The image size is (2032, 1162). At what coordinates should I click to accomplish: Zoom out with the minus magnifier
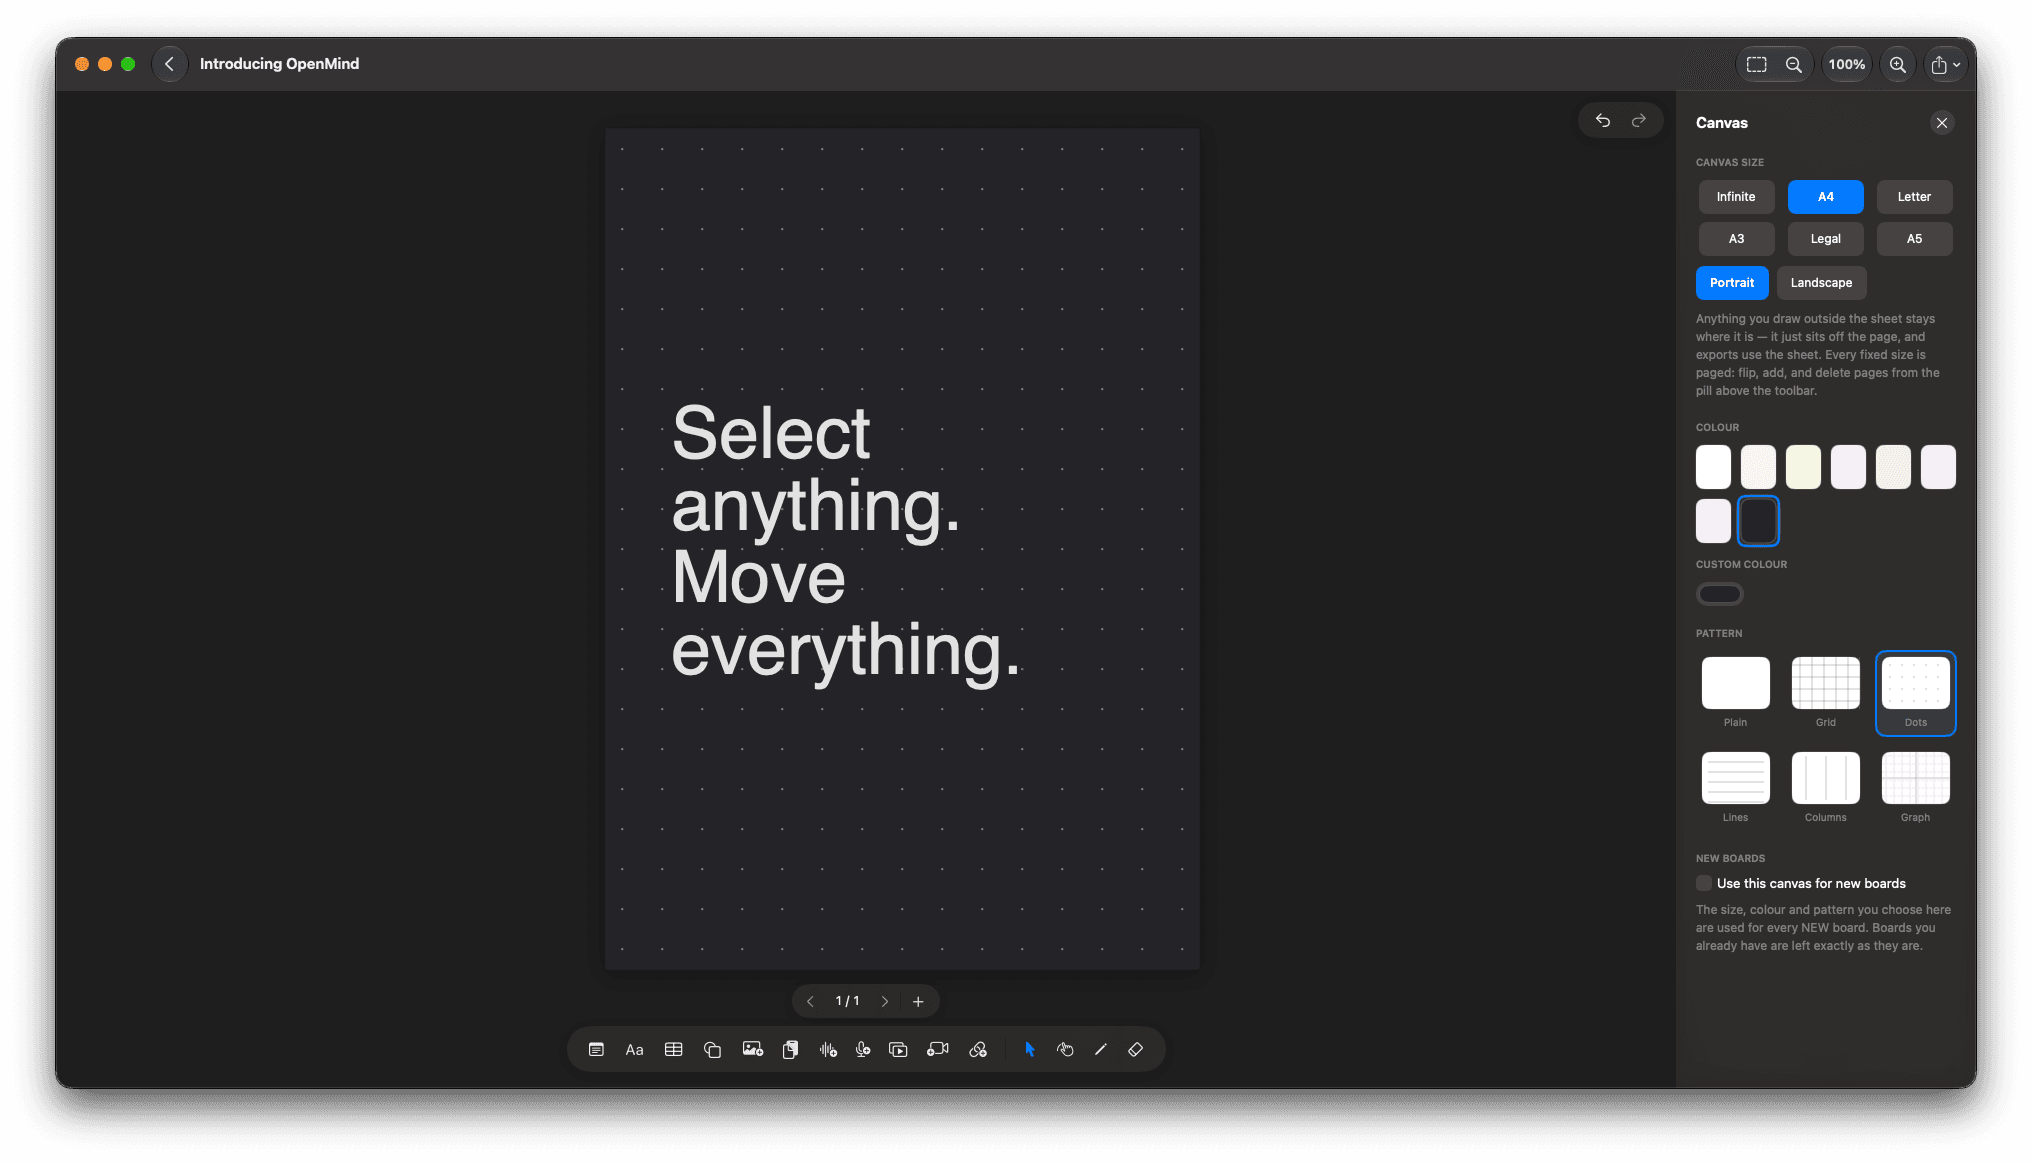pos(1794,64)
